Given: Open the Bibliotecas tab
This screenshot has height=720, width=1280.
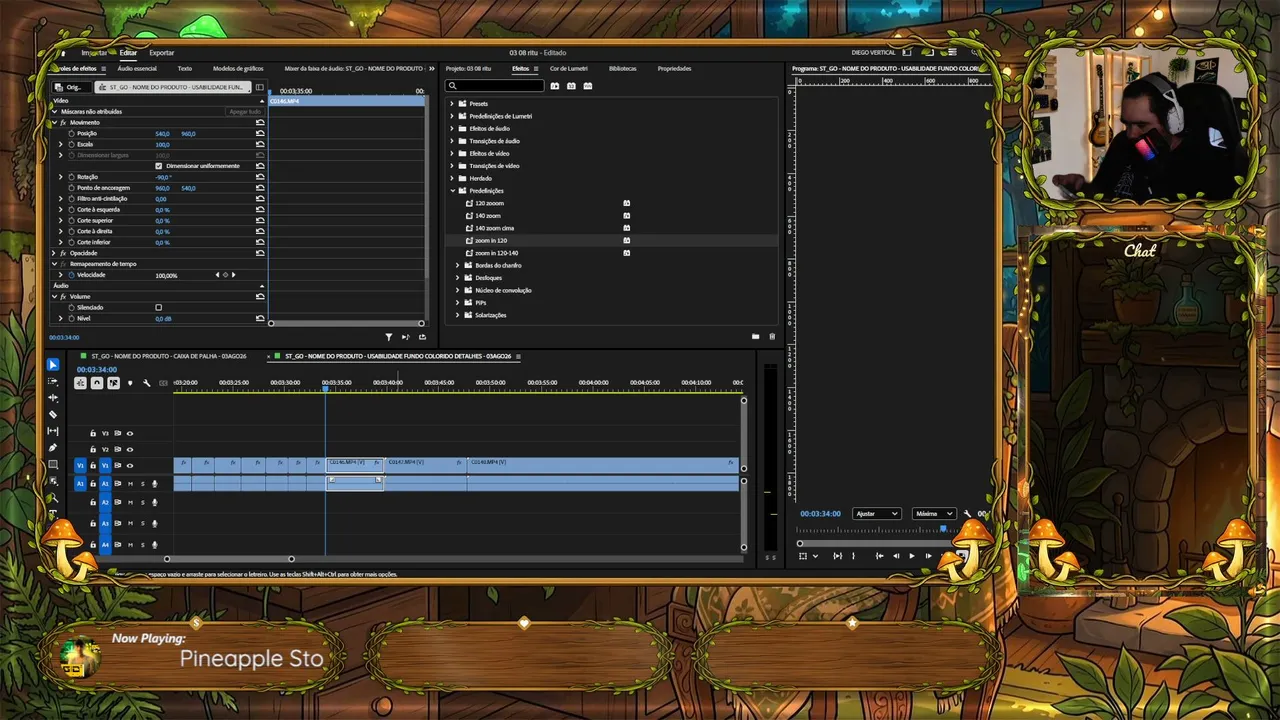Looking at the screenshot, I should click(x=622, y=69).
